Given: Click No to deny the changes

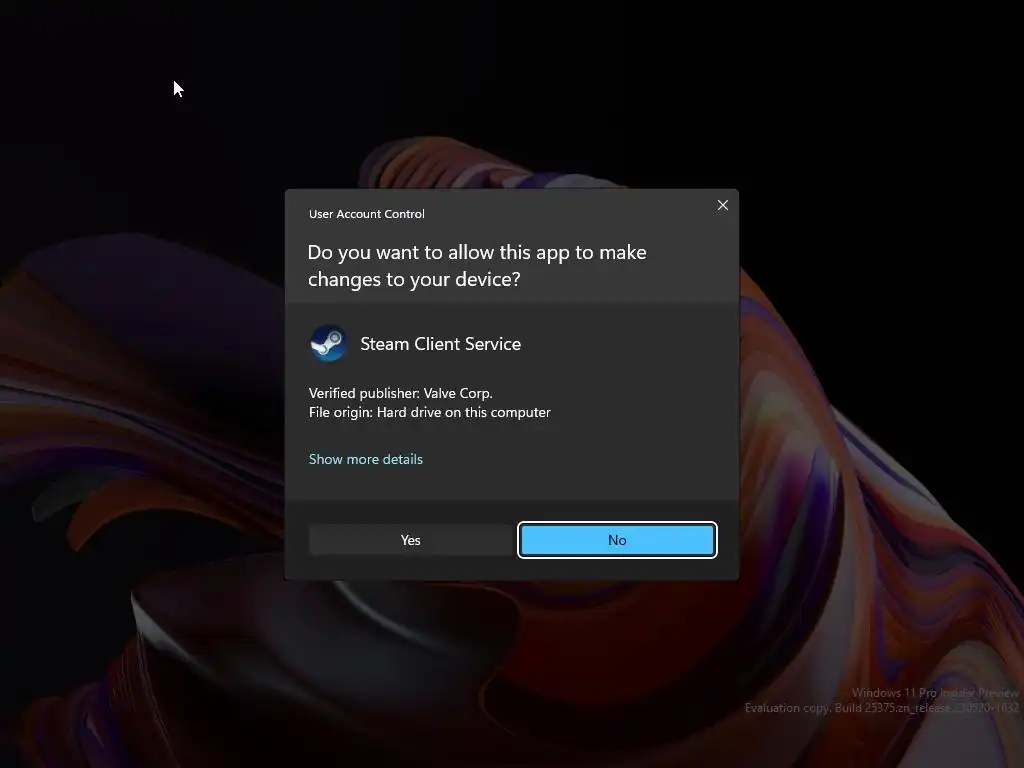Looking at the screenshot, I should click(x=617, y=540).
